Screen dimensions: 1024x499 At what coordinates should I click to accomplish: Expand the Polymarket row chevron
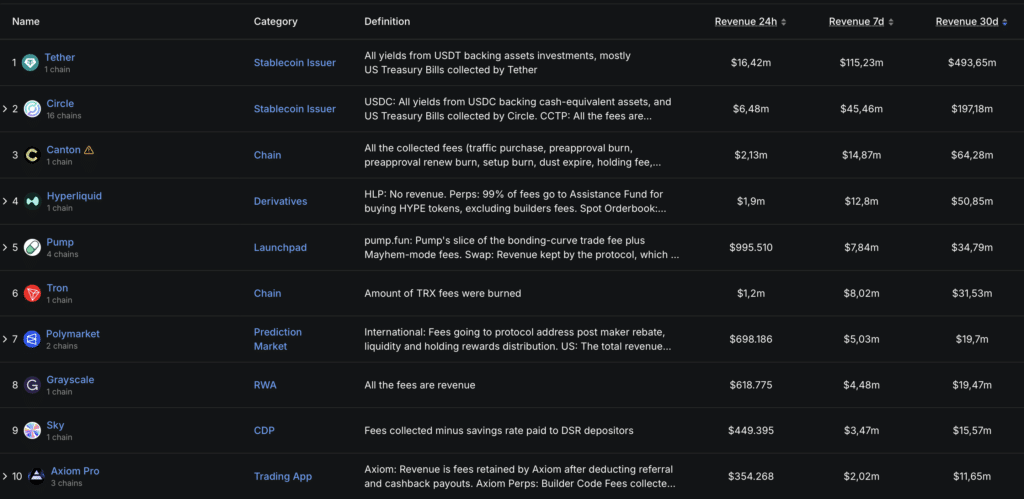click(5, 339)
